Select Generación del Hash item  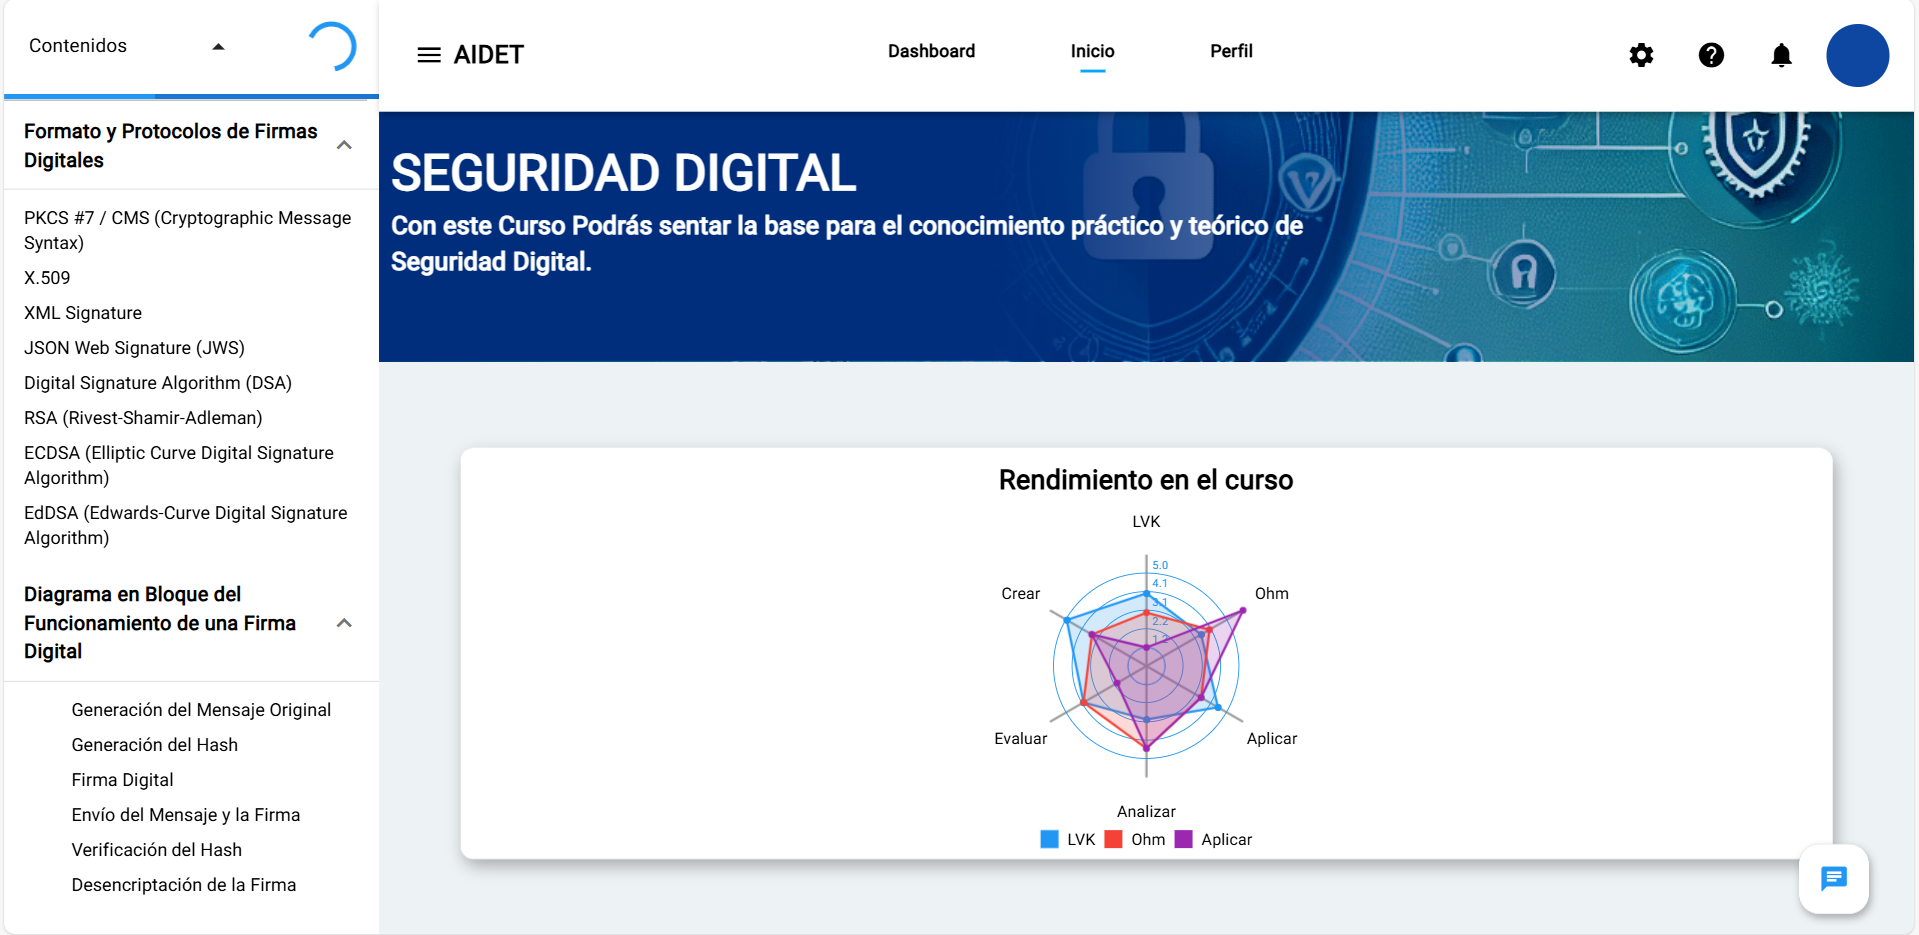click(x=154, y=745)
